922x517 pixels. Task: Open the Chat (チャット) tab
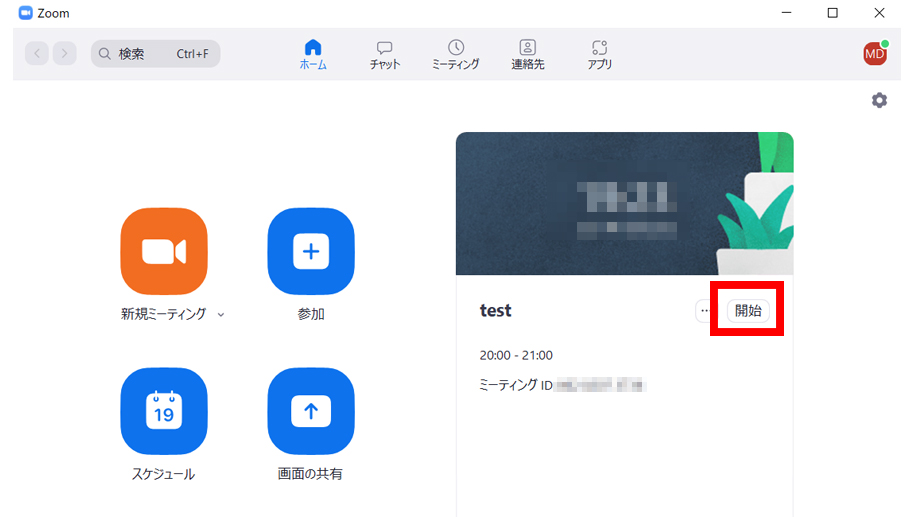385,54
